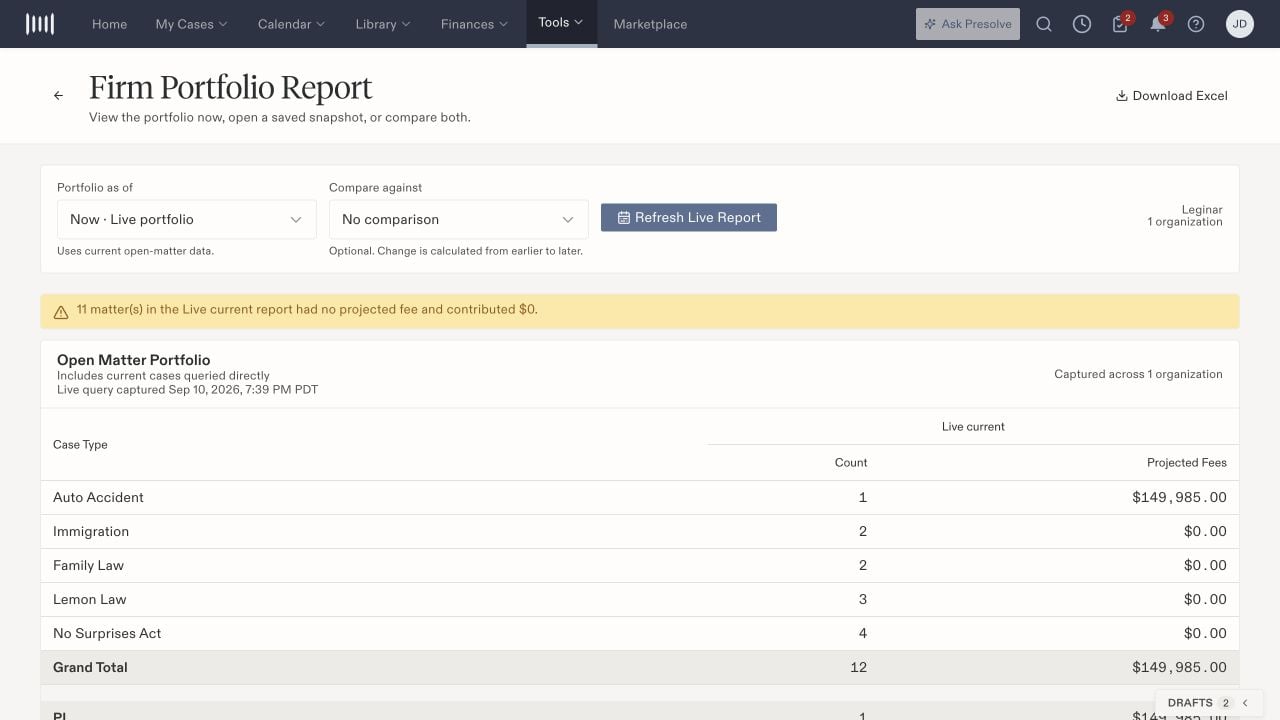Viewport: 1280px width, 720px height.
Task: Click the Open Matter Portfolio heading
Action: click(x=134, y=360)
